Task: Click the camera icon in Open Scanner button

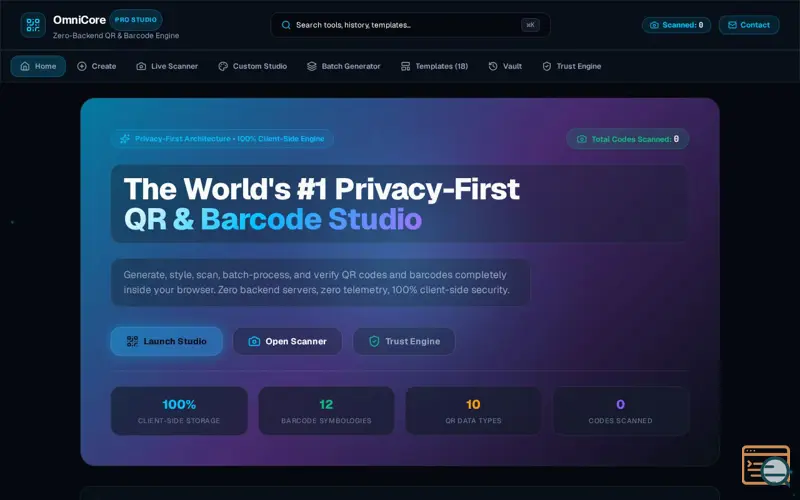Action: coord(254,341)
